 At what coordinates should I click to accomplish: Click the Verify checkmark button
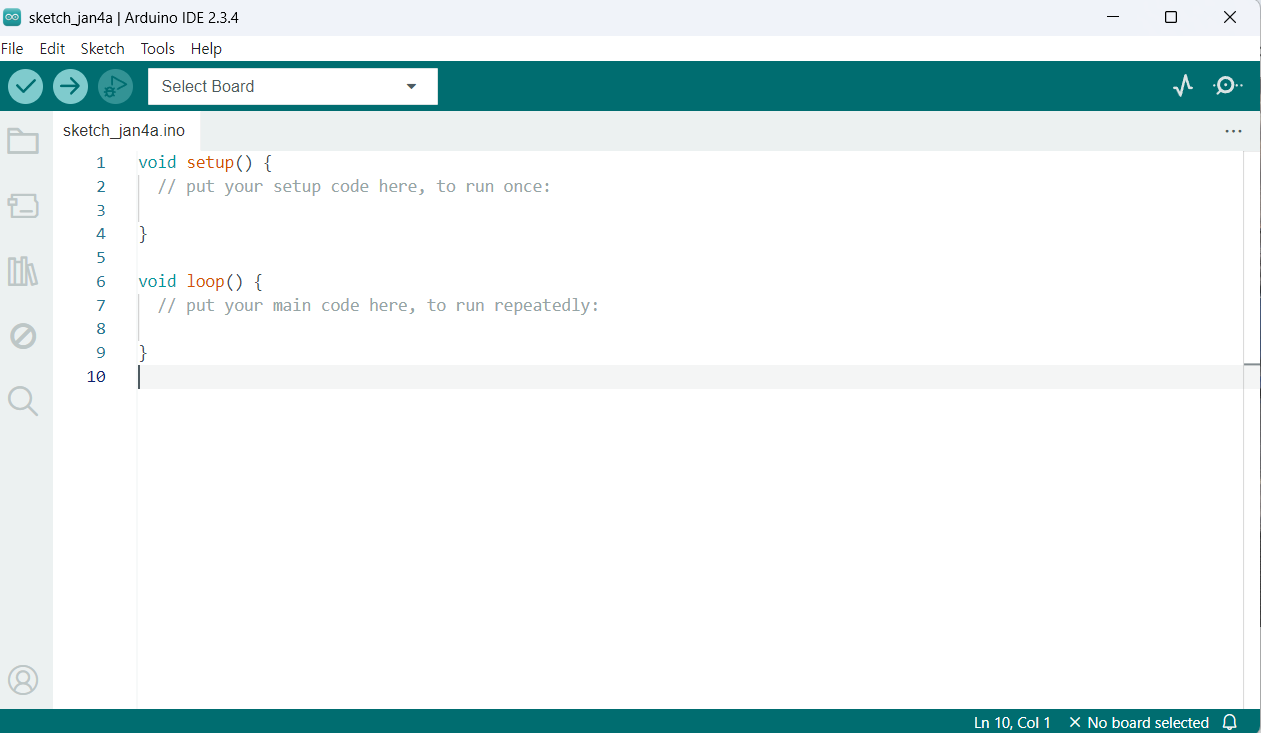[26, 86]
